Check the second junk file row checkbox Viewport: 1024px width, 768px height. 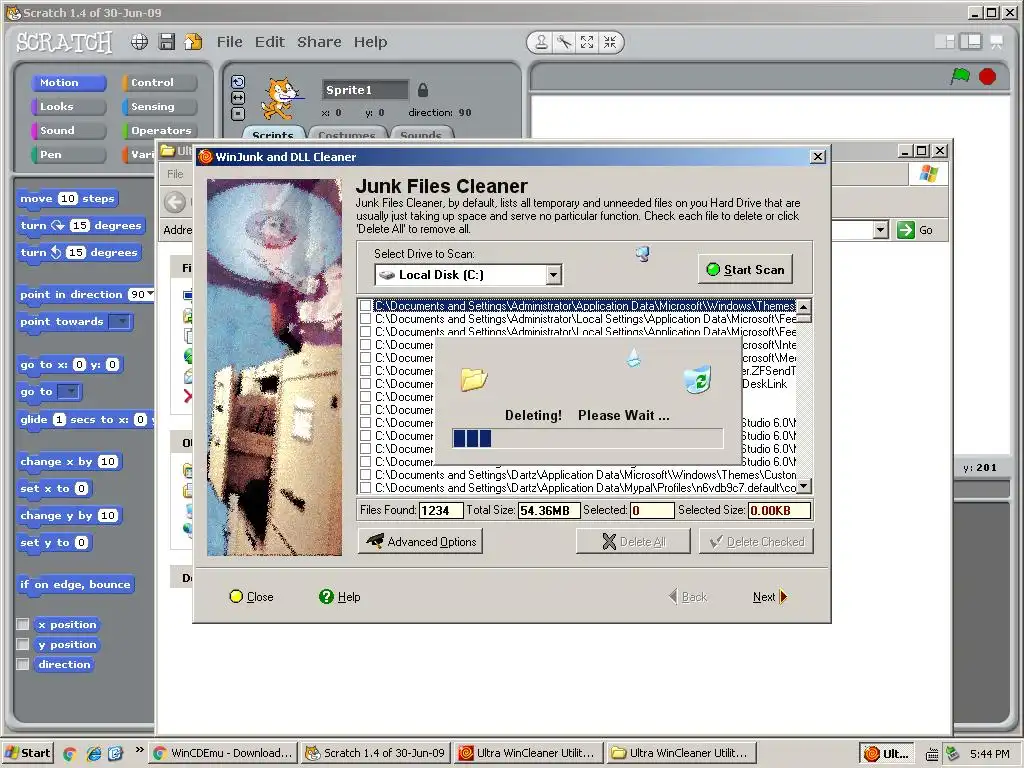click(366, 319)
